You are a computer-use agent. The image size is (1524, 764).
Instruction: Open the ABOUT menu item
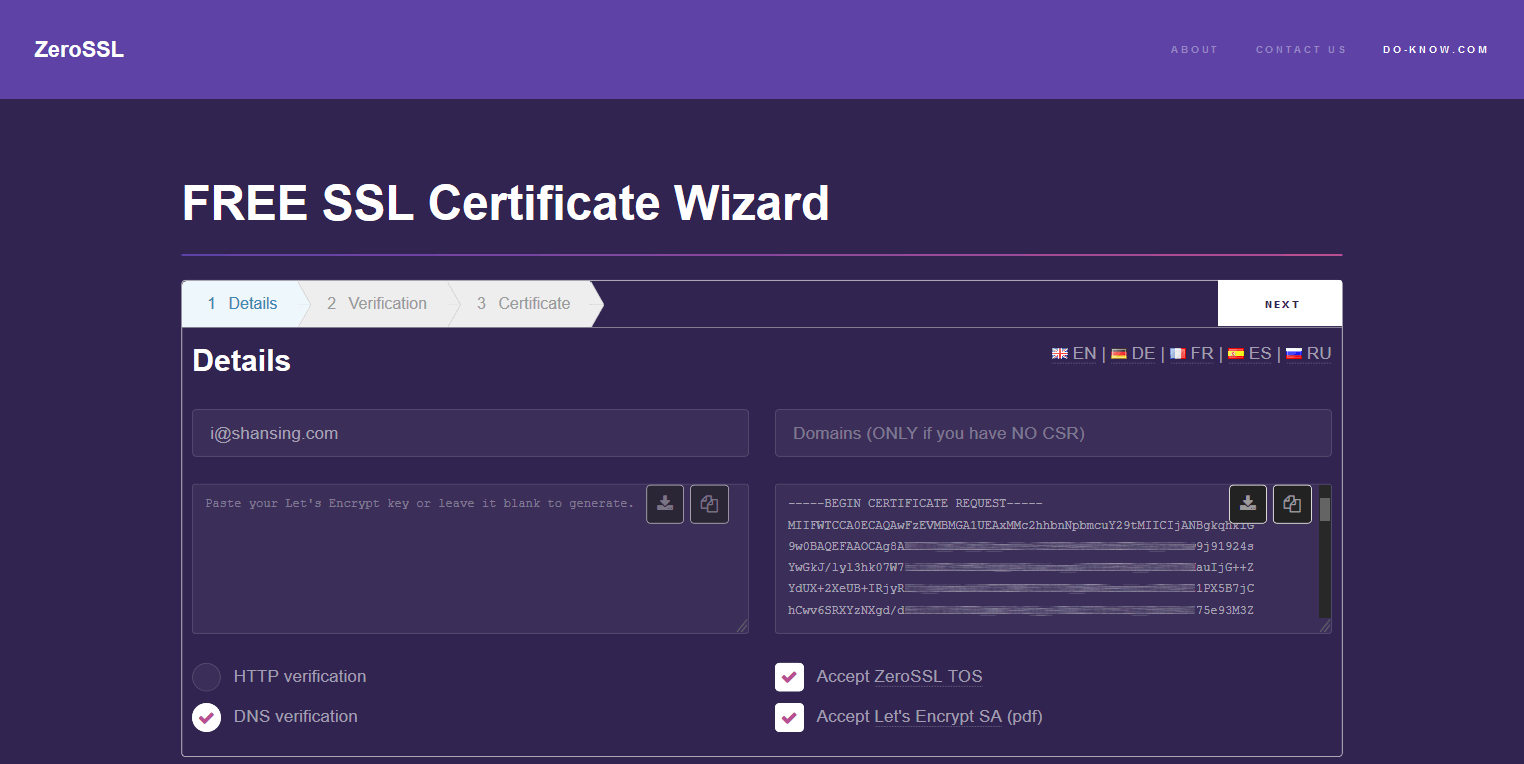click(1195, 50)
